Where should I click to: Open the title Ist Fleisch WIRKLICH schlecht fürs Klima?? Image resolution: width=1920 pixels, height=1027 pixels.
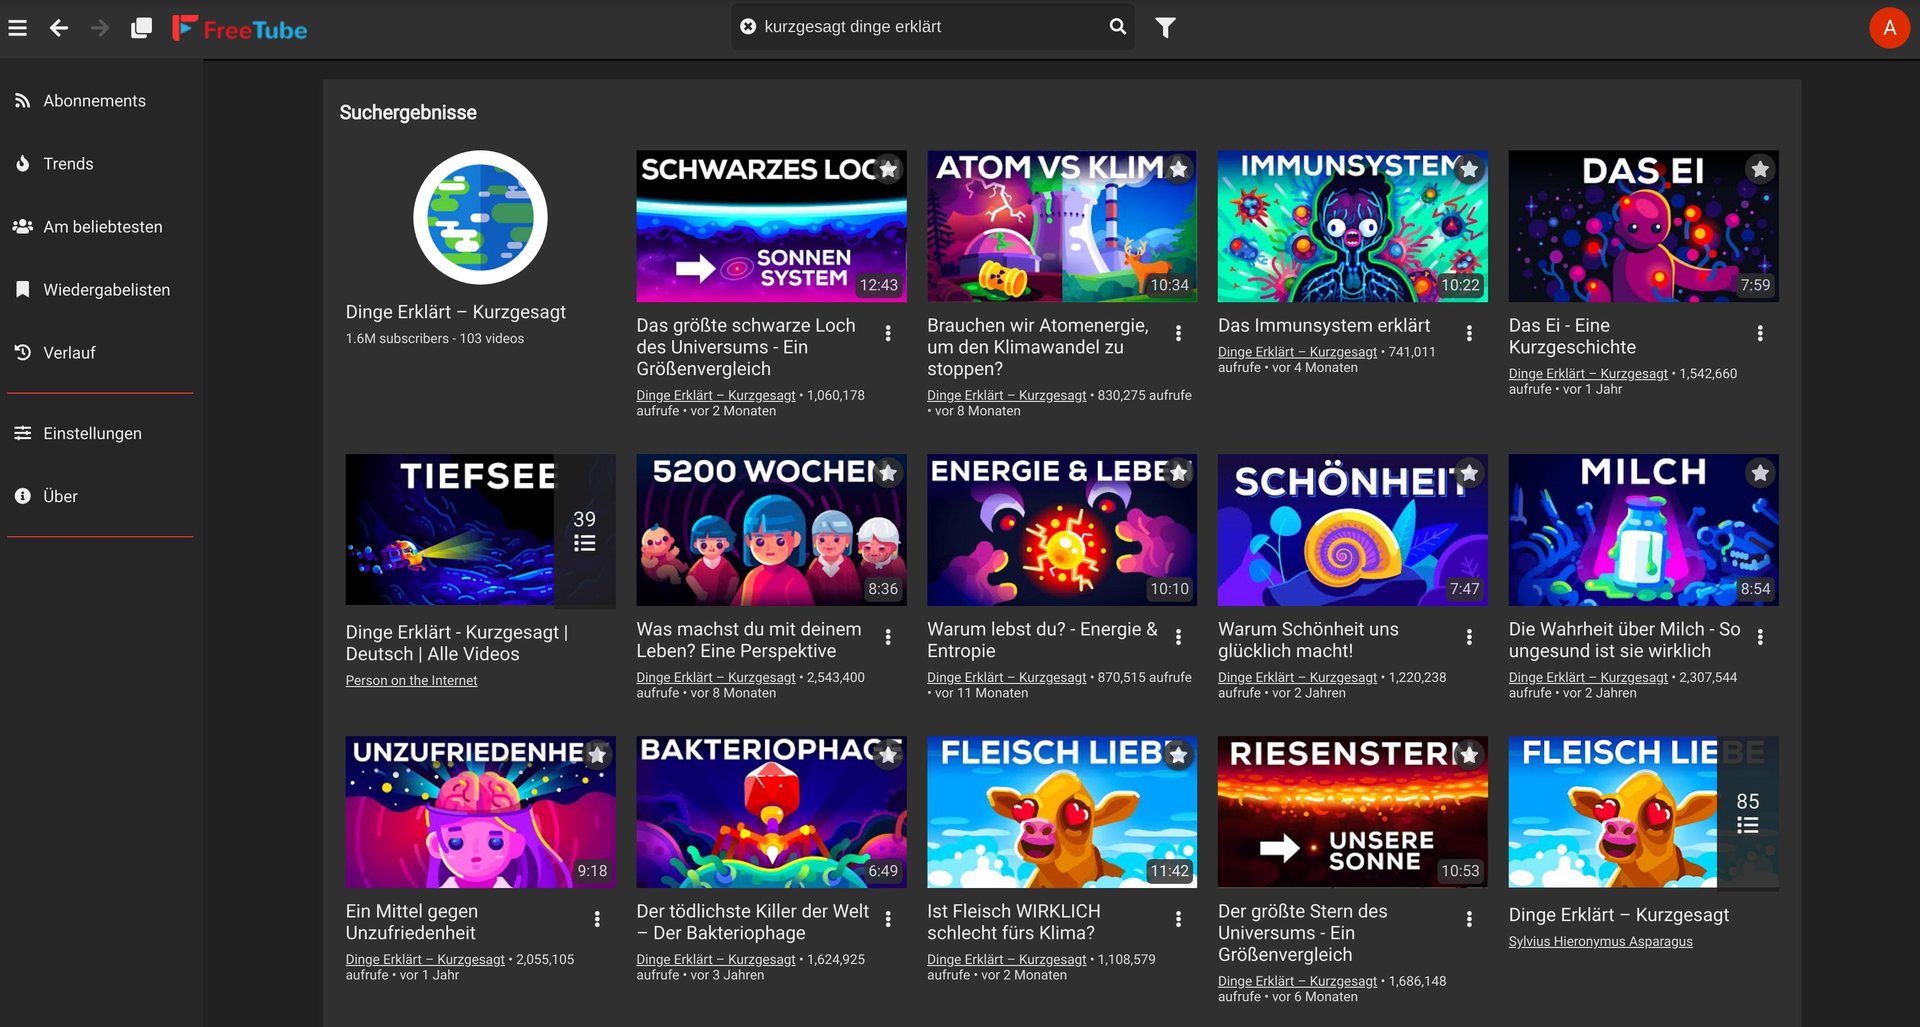[x=1013, y=922]
